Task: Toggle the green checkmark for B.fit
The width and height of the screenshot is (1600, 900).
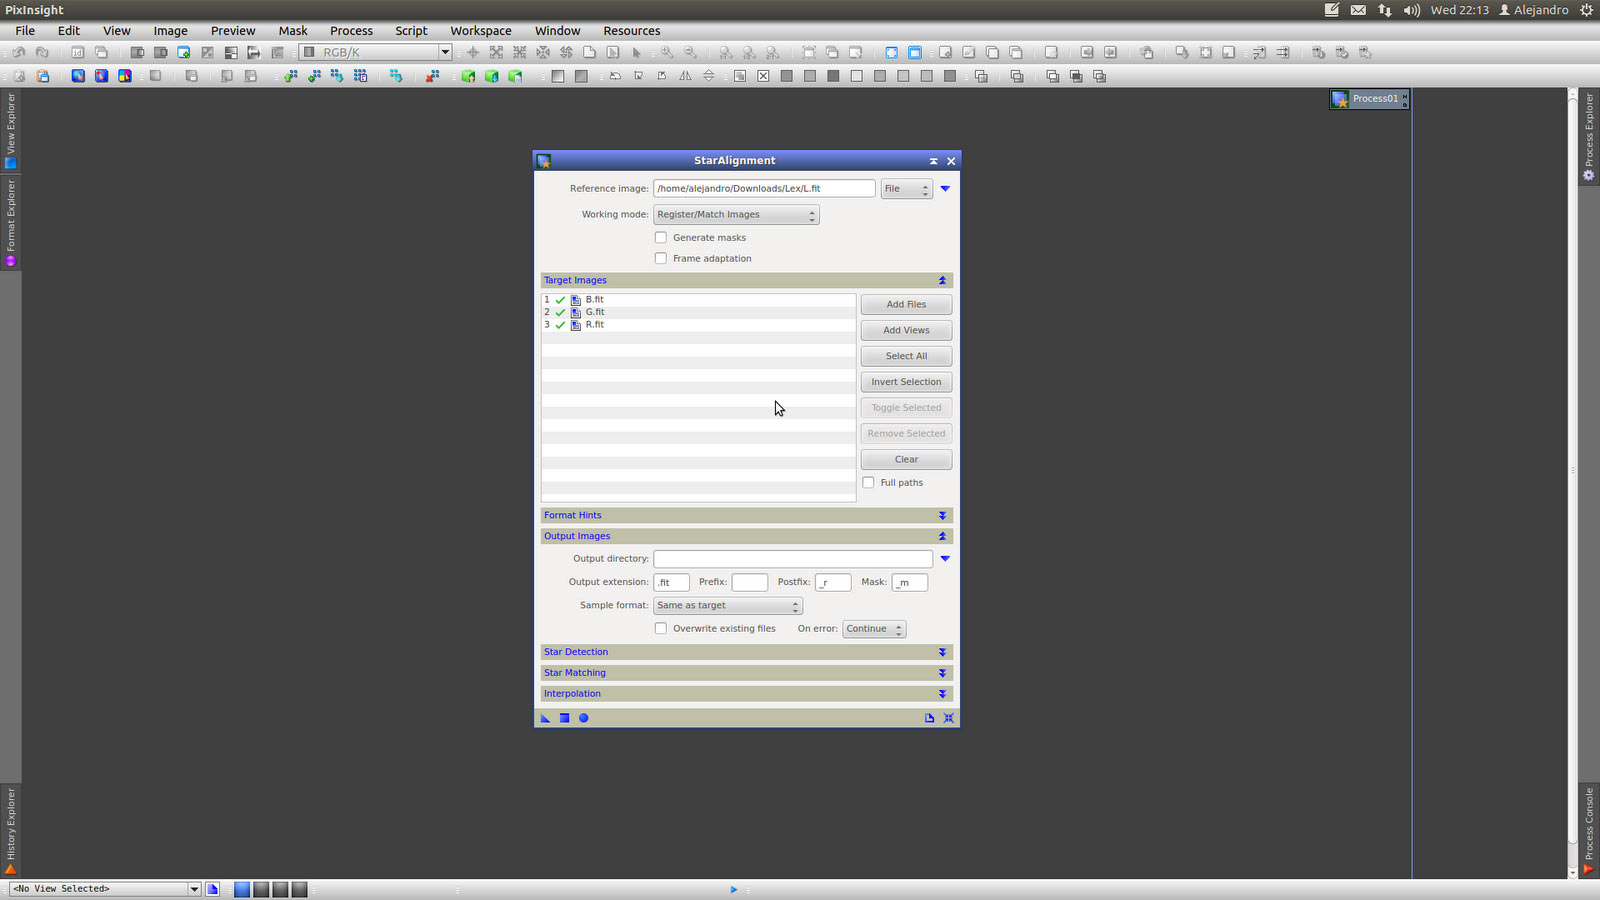Action: pyautogui.click(x=560, y=300)
